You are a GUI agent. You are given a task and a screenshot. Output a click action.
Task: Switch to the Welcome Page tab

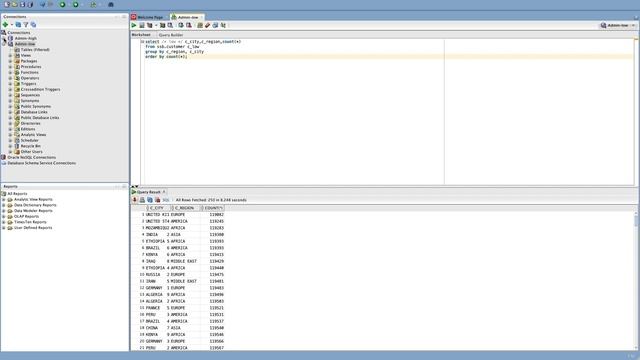point(147,17)
